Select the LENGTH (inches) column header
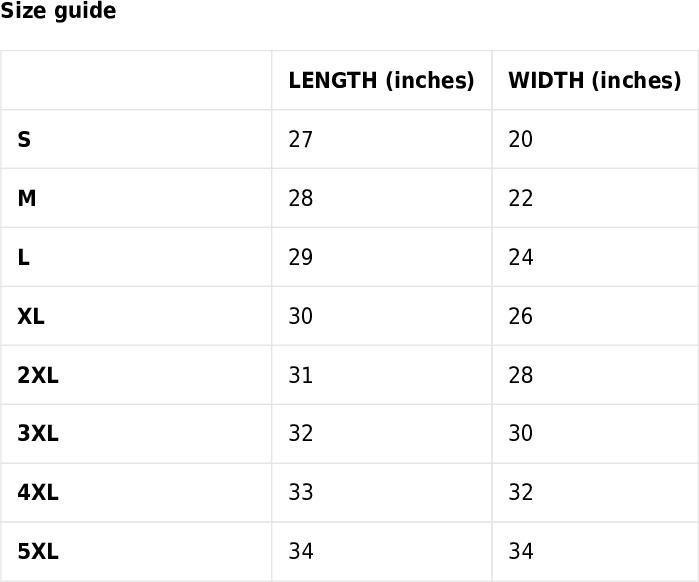The height and width of the screenshot is (582, 699). [381, 81]
